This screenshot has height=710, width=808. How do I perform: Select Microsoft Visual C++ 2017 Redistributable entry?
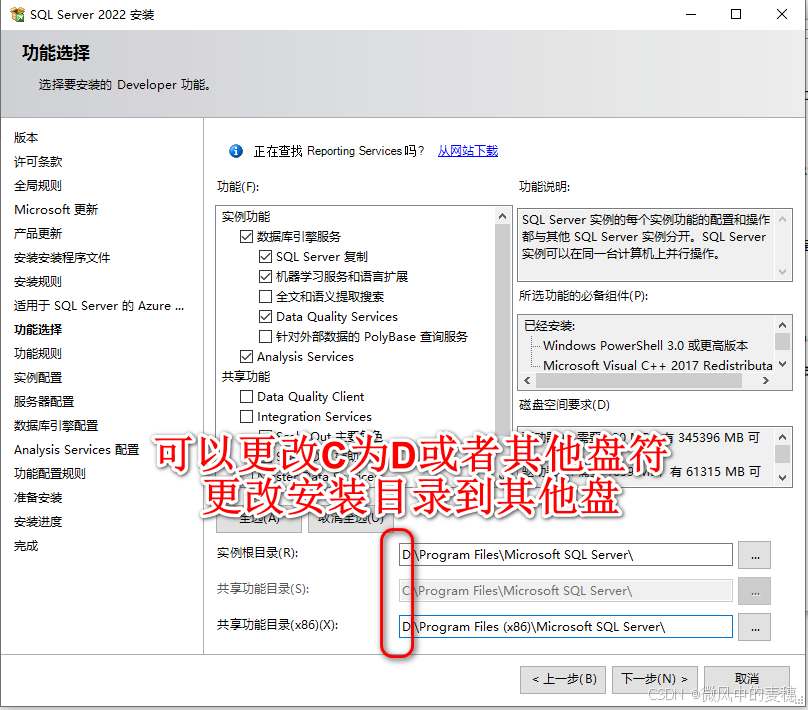pos(658,365)
